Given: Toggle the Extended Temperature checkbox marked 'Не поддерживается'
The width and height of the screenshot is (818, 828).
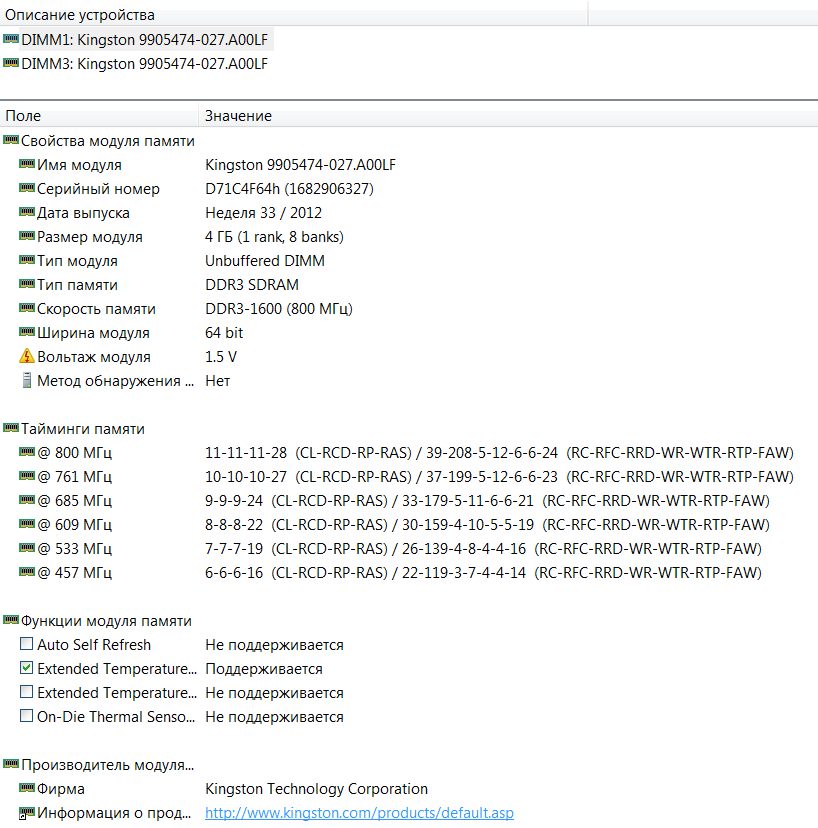Looking at the screenshot, I should (x=26, y=692).
